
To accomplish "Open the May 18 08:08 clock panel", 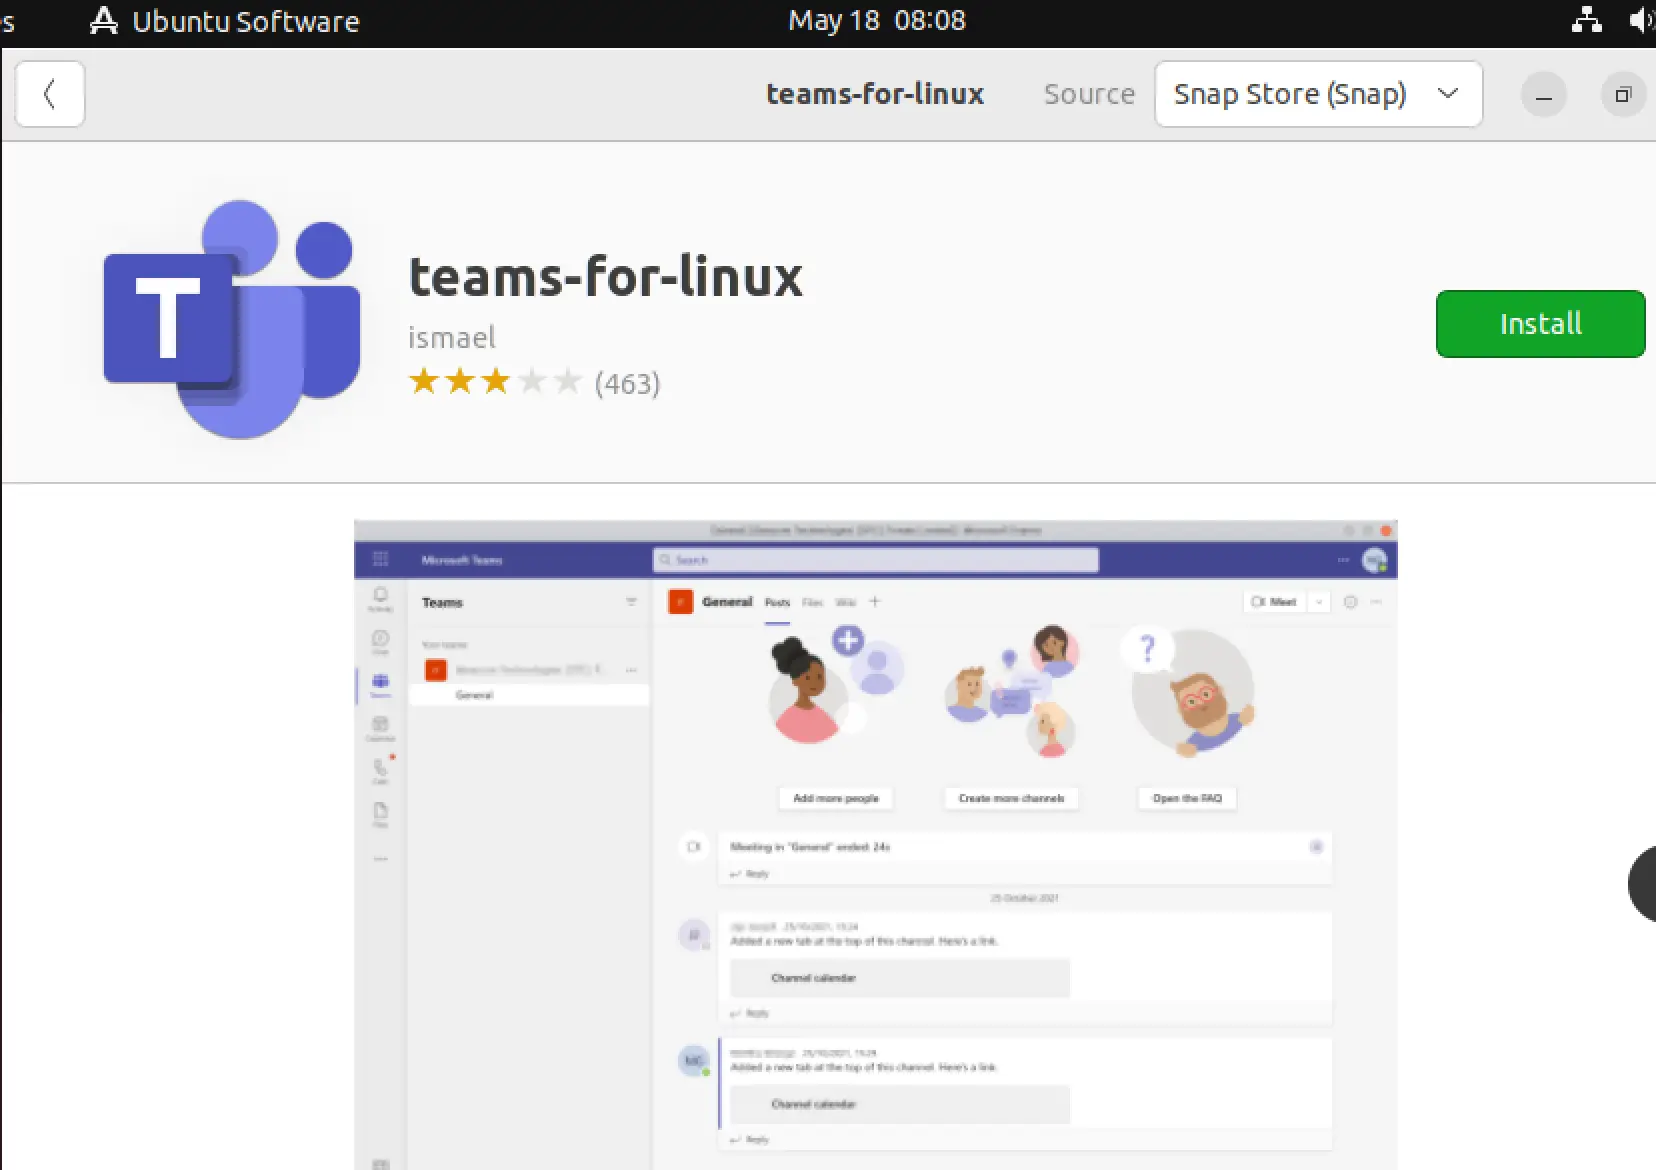I will [877, 21].
